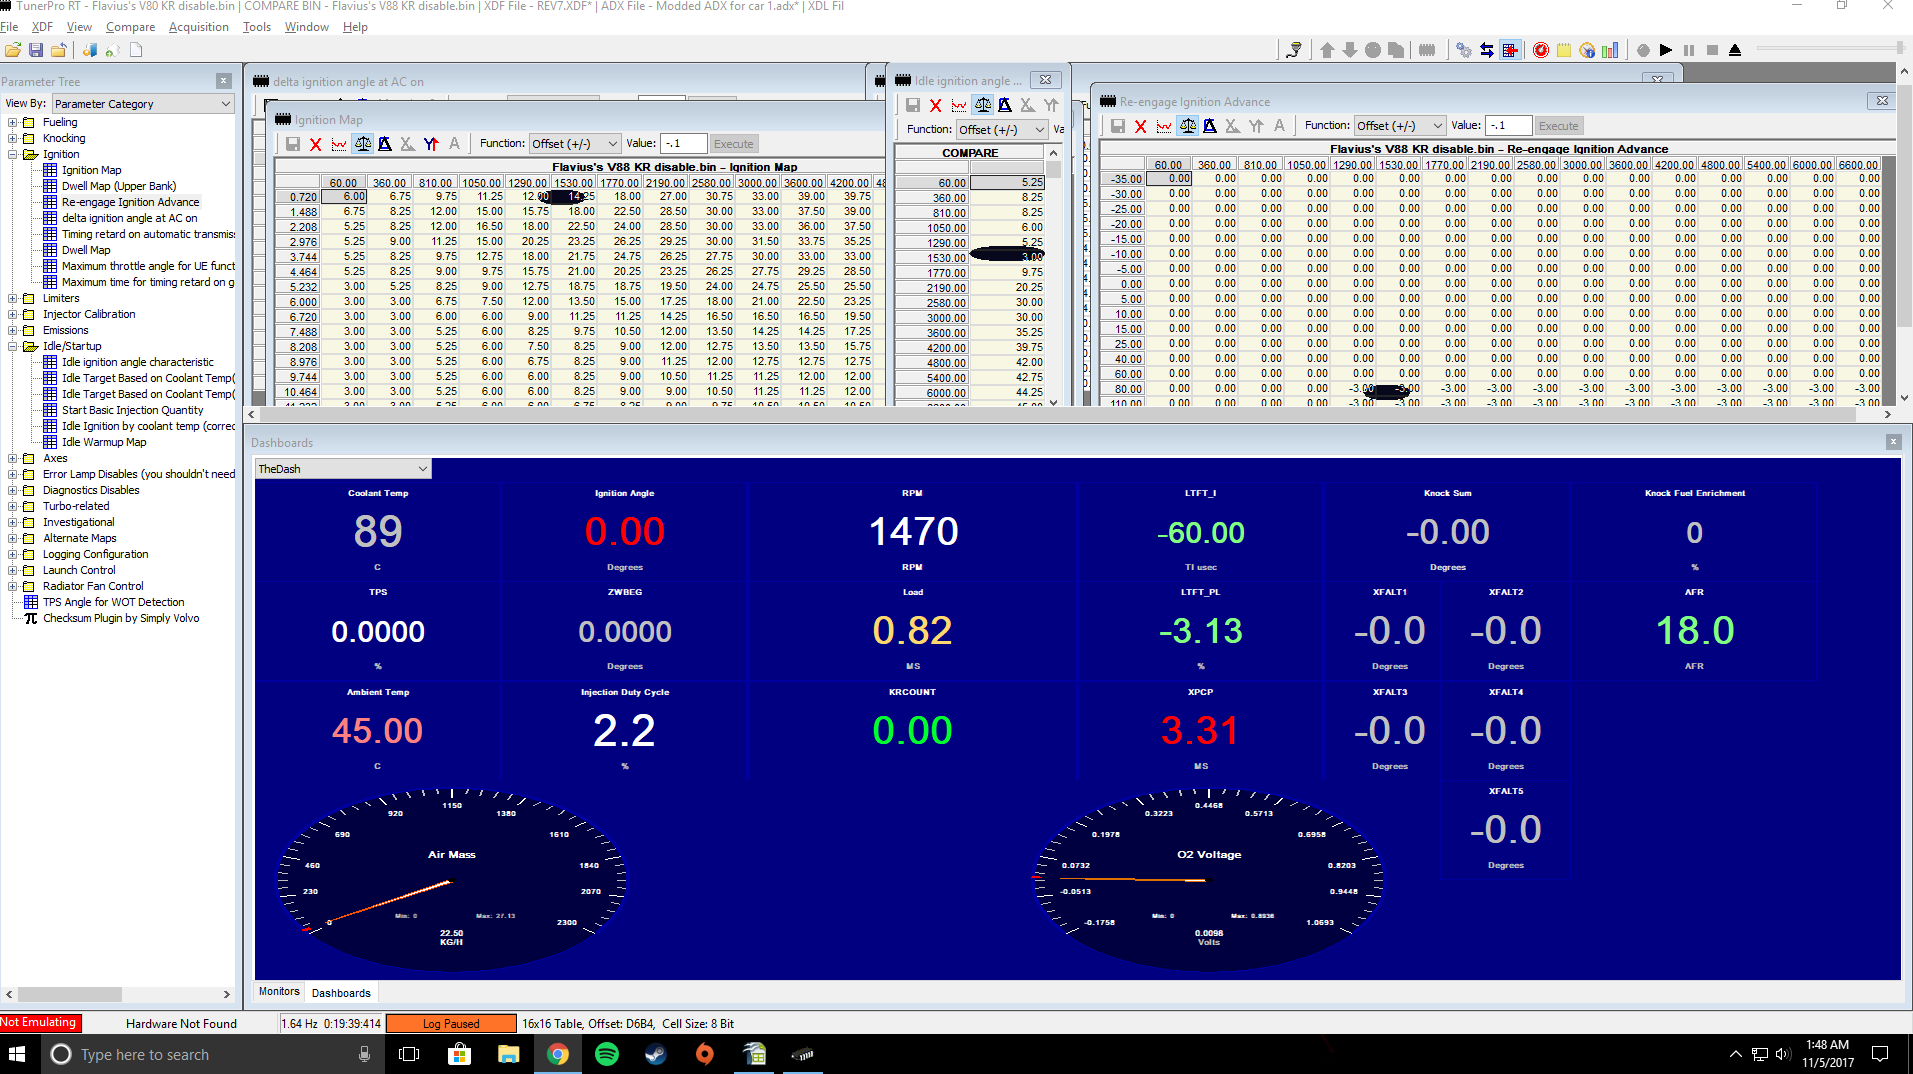The image size is (1913, 1074).
Task: Select Idle Warmup Map tree item
Action: coord(103,442)
